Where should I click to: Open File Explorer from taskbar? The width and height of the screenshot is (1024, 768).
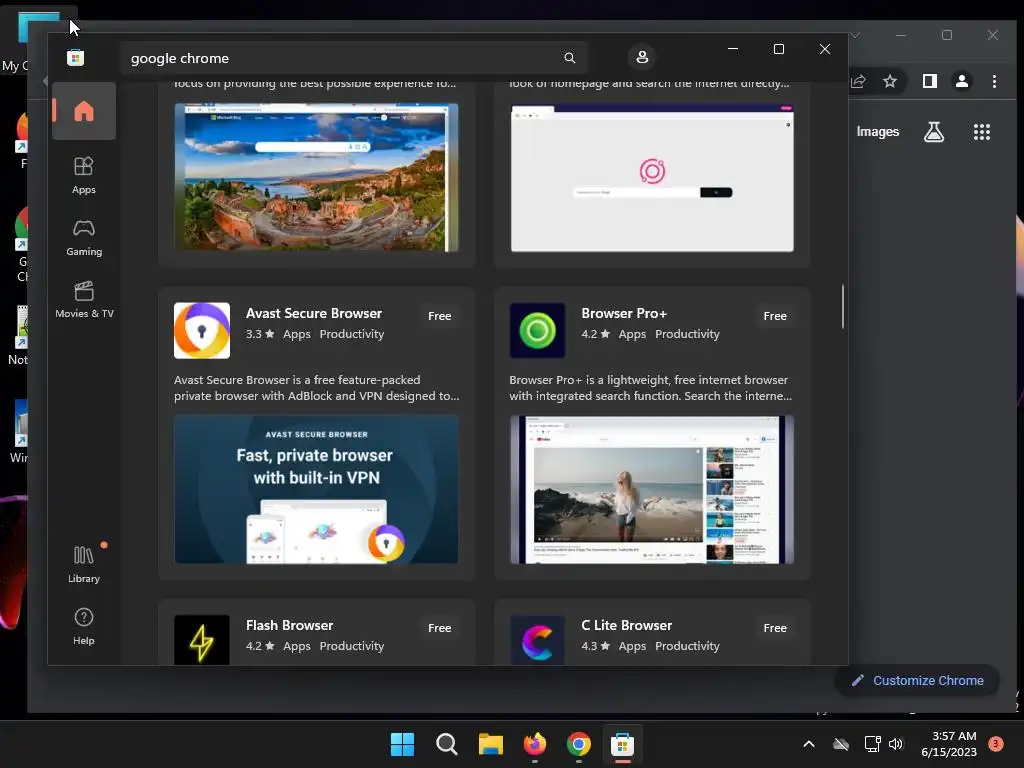coord(490,744)
